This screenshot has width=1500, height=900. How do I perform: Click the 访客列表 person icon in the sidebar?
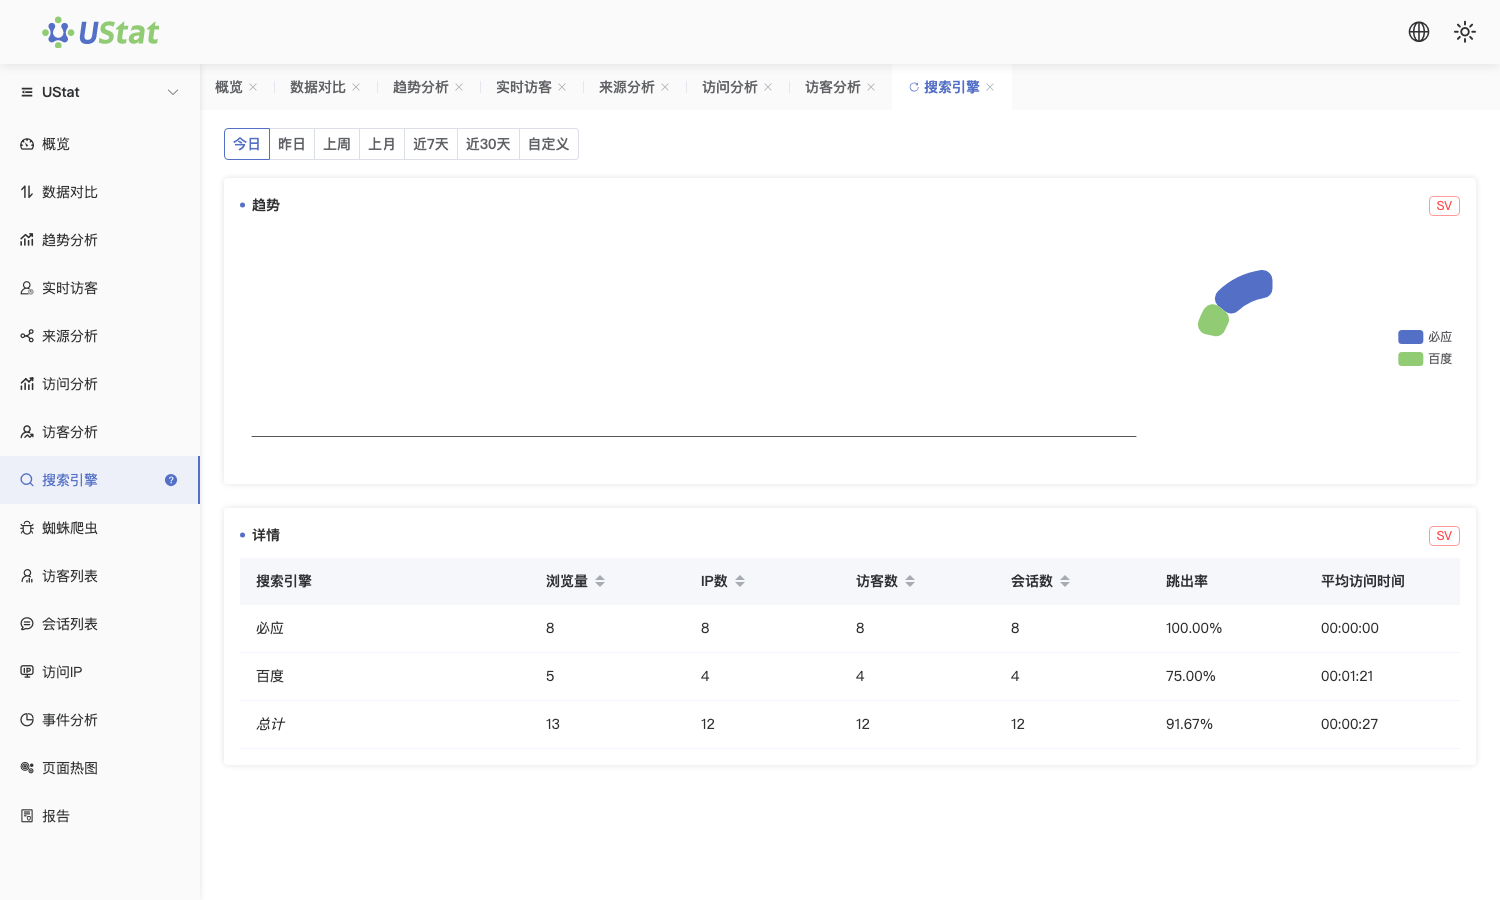(x=27, y=576)
